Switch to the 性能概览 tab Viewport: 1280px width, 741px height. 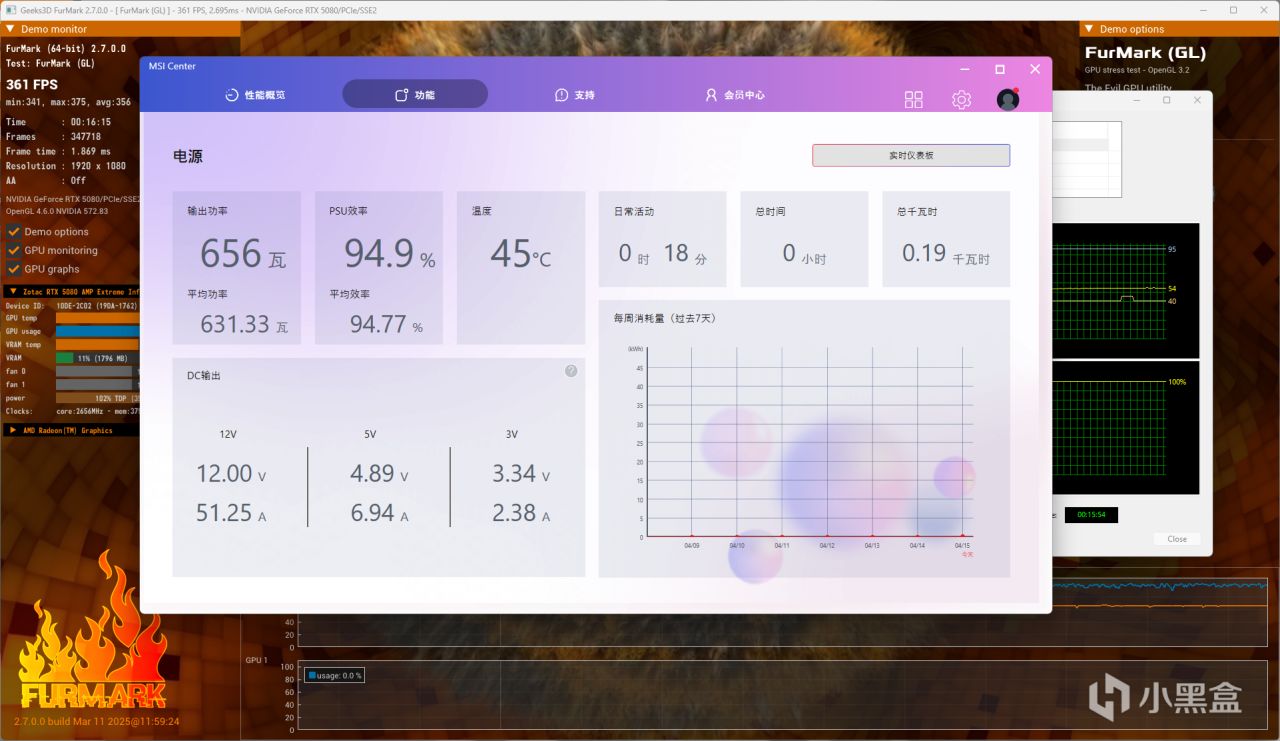(255, 95)
